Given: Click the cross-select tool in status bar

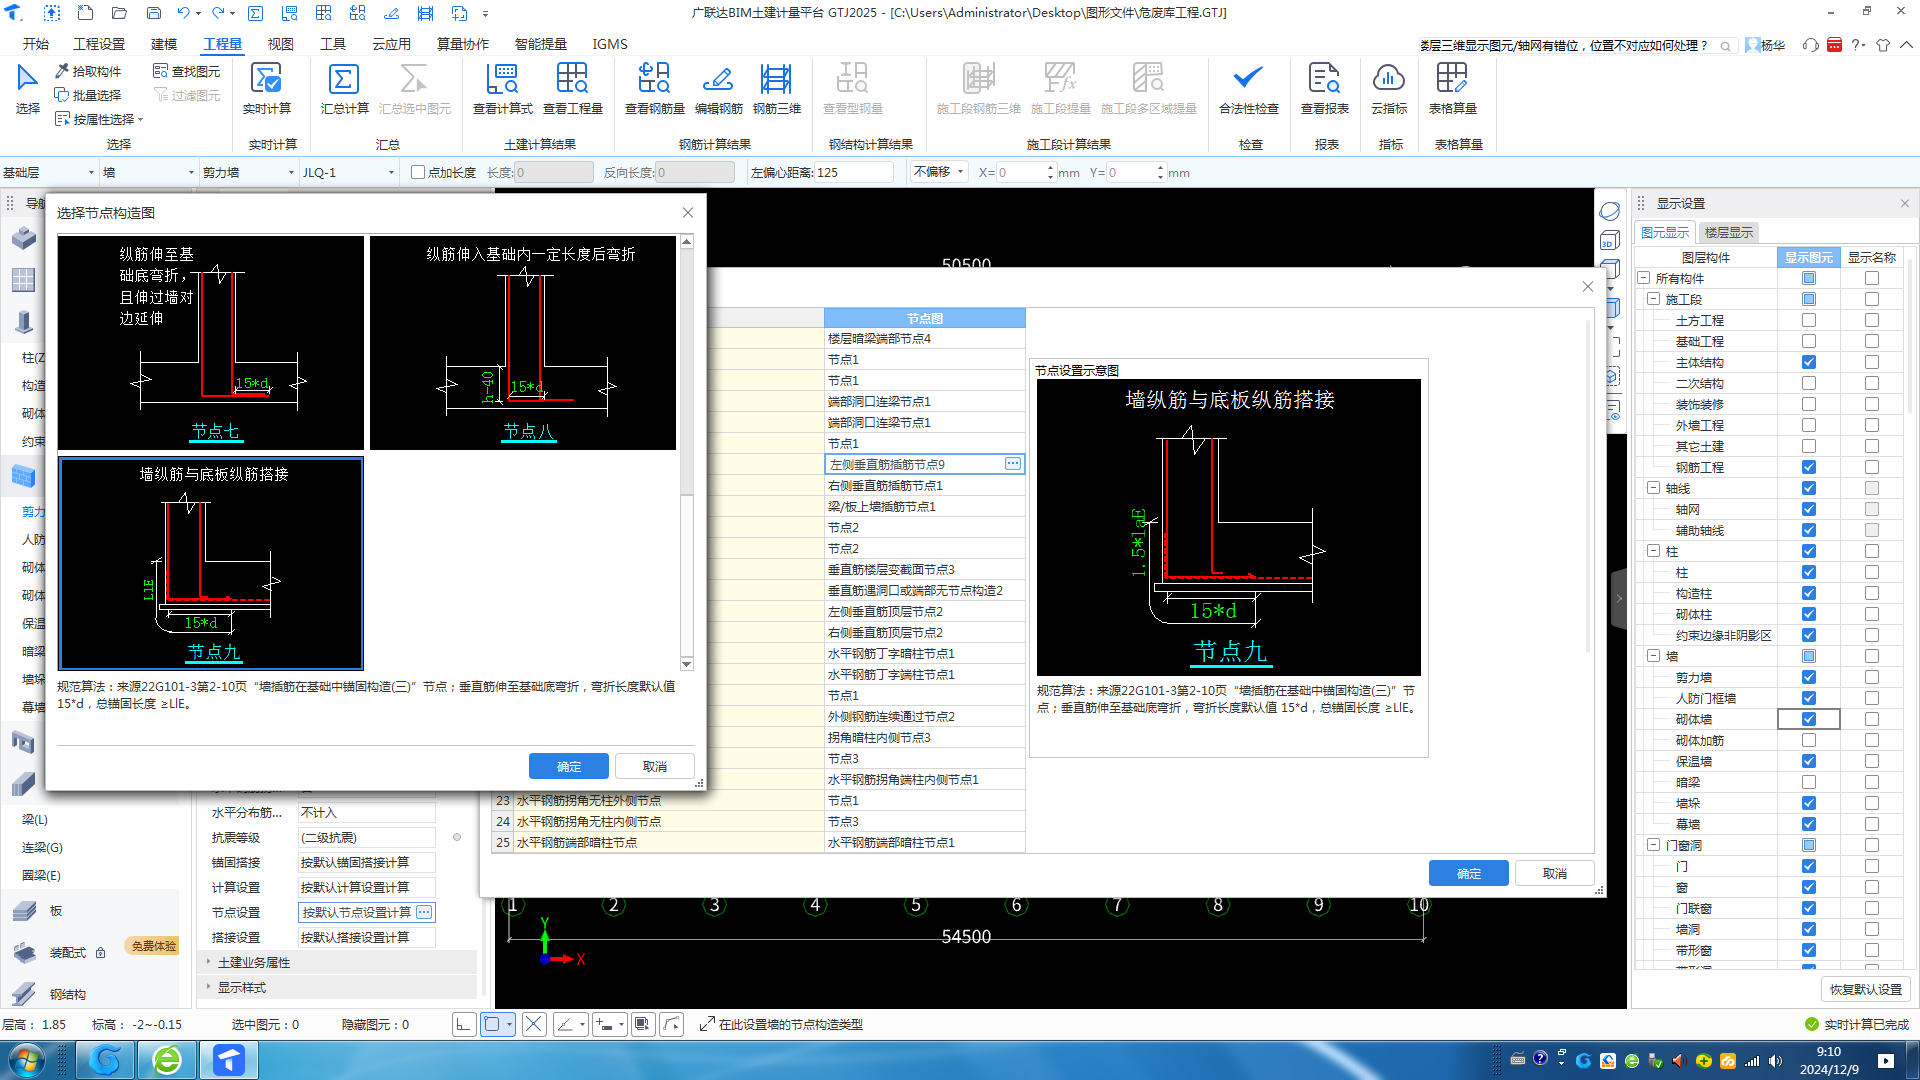Looking at the screenshot, I should [534, 1024].
